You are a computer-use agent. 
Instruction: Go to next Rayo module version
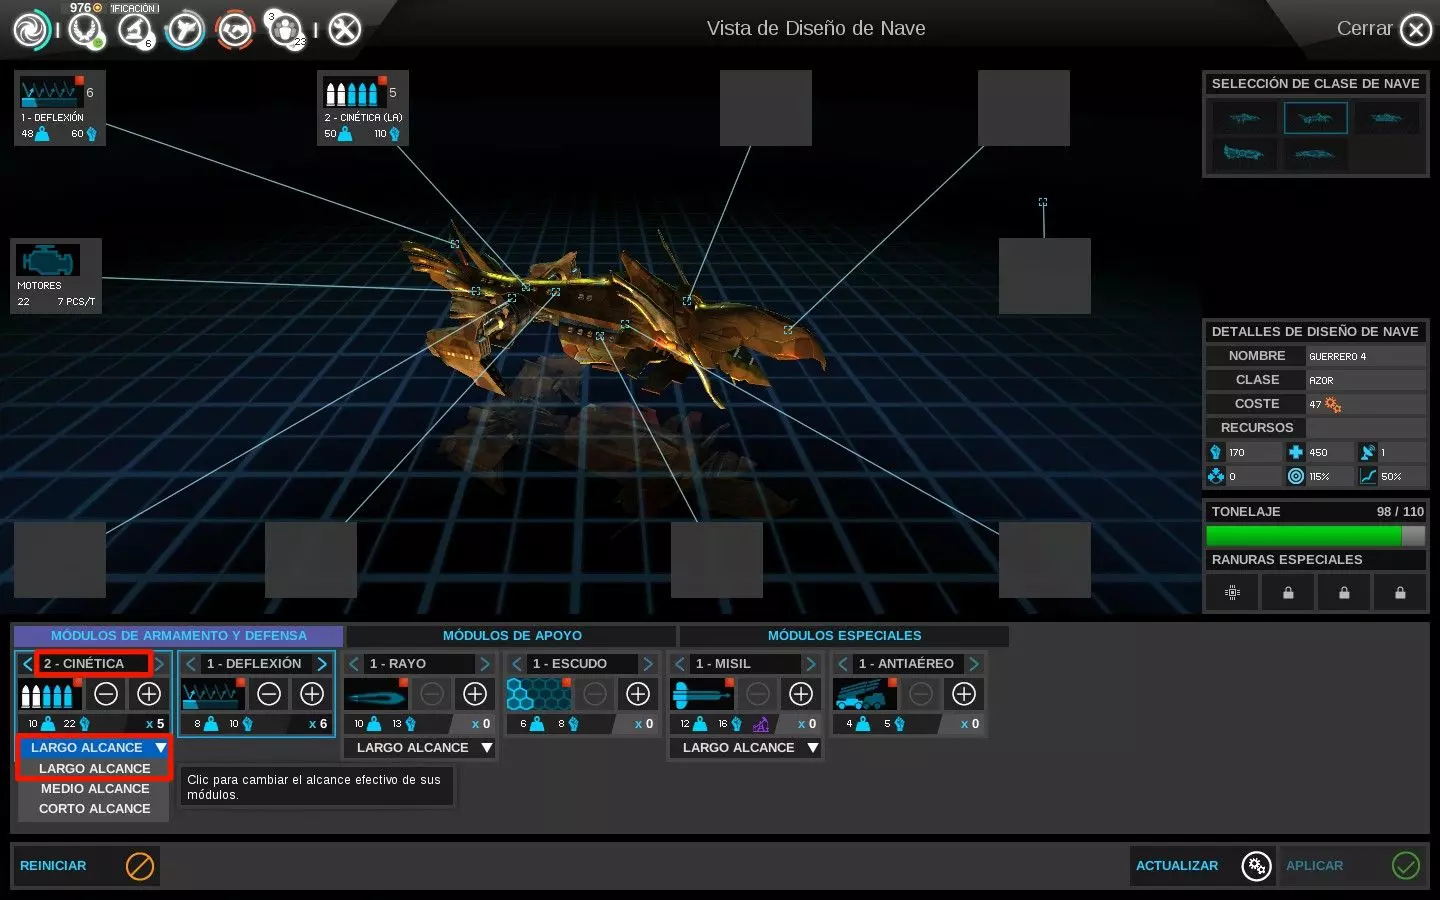point(485,664)
